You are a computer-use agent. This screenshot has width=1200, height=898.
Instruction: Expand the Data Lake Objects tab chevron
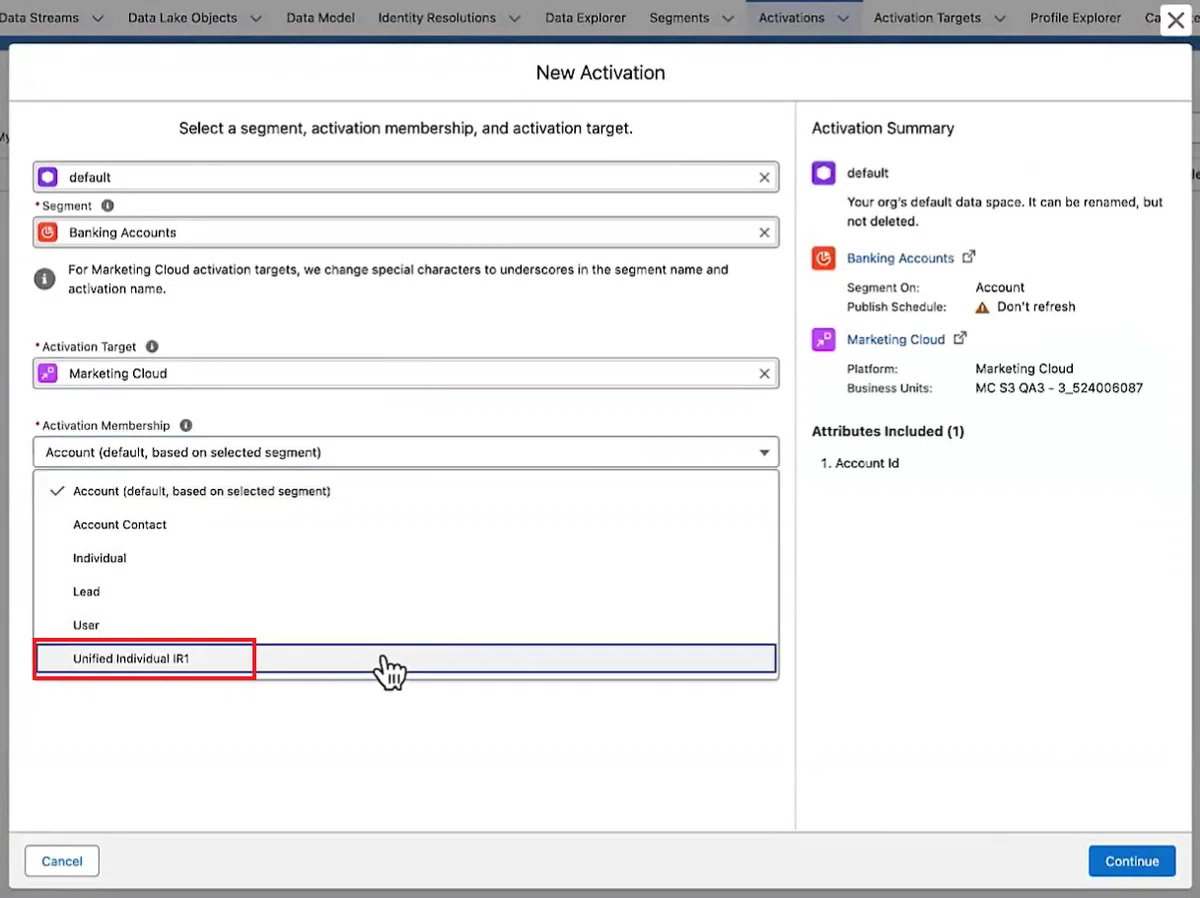[x=256, y=18]
